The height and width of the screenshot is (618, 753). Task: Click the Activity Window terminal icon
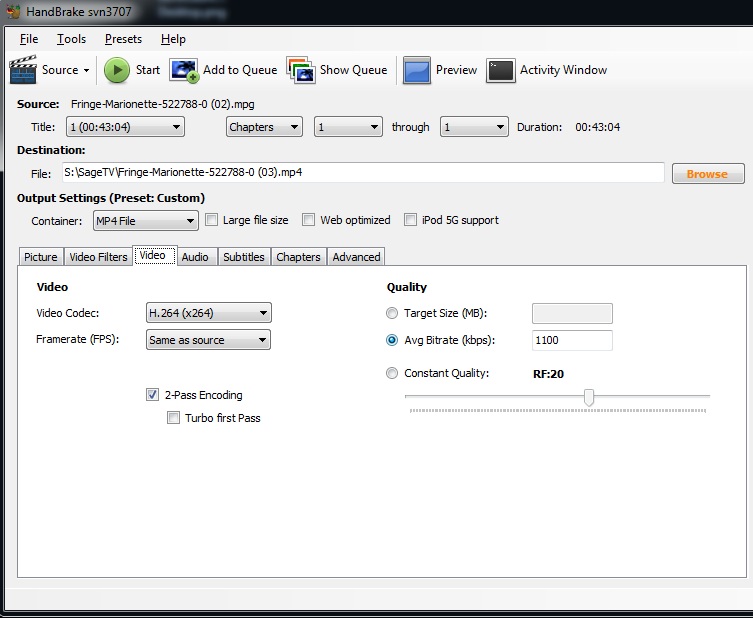501,71
